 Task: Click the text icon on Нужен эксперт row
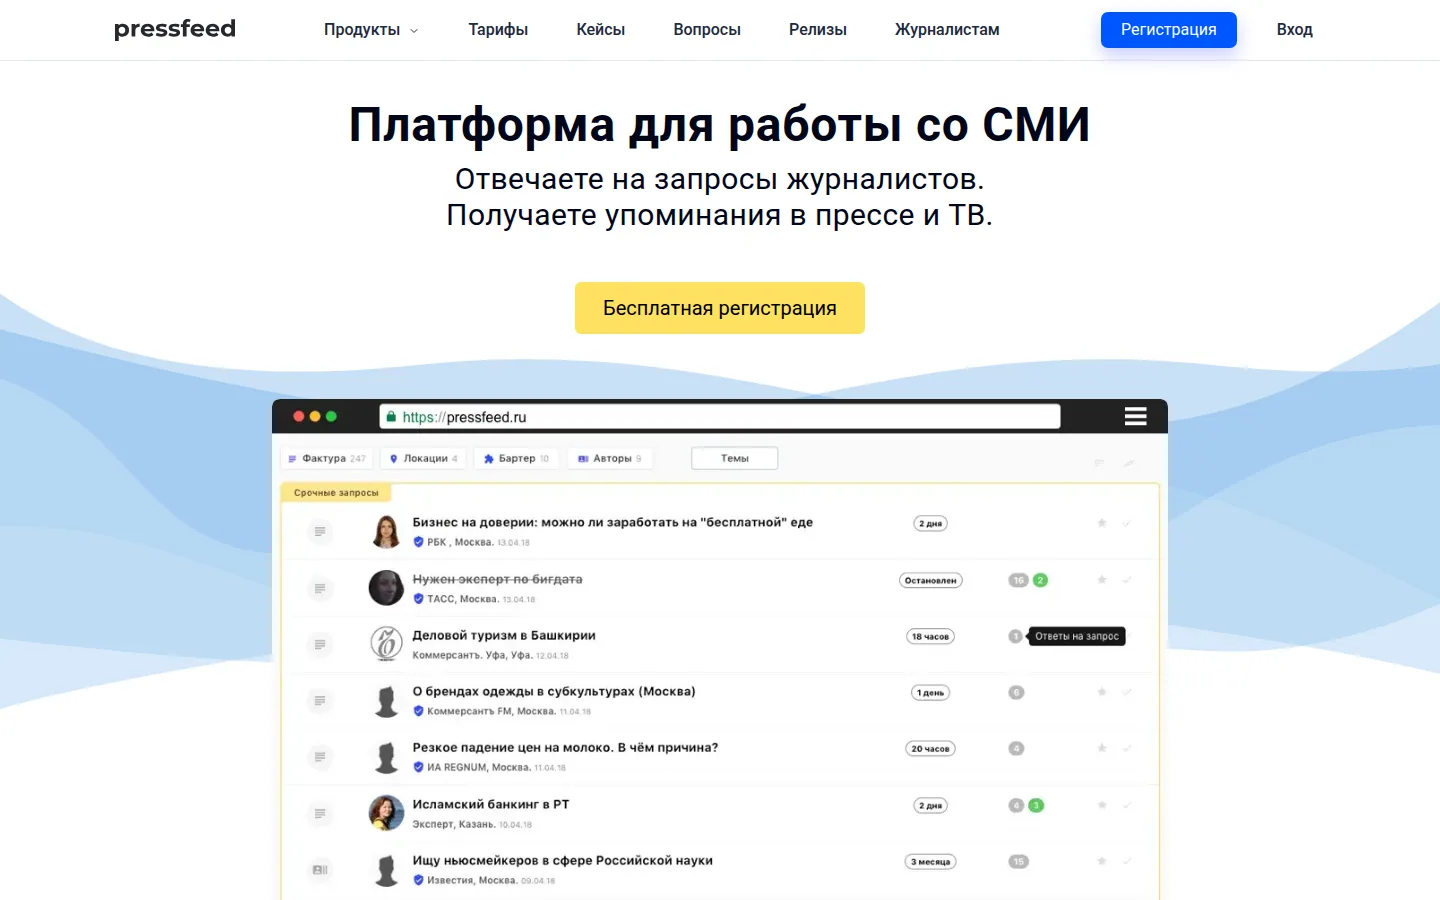pos(320,588)
